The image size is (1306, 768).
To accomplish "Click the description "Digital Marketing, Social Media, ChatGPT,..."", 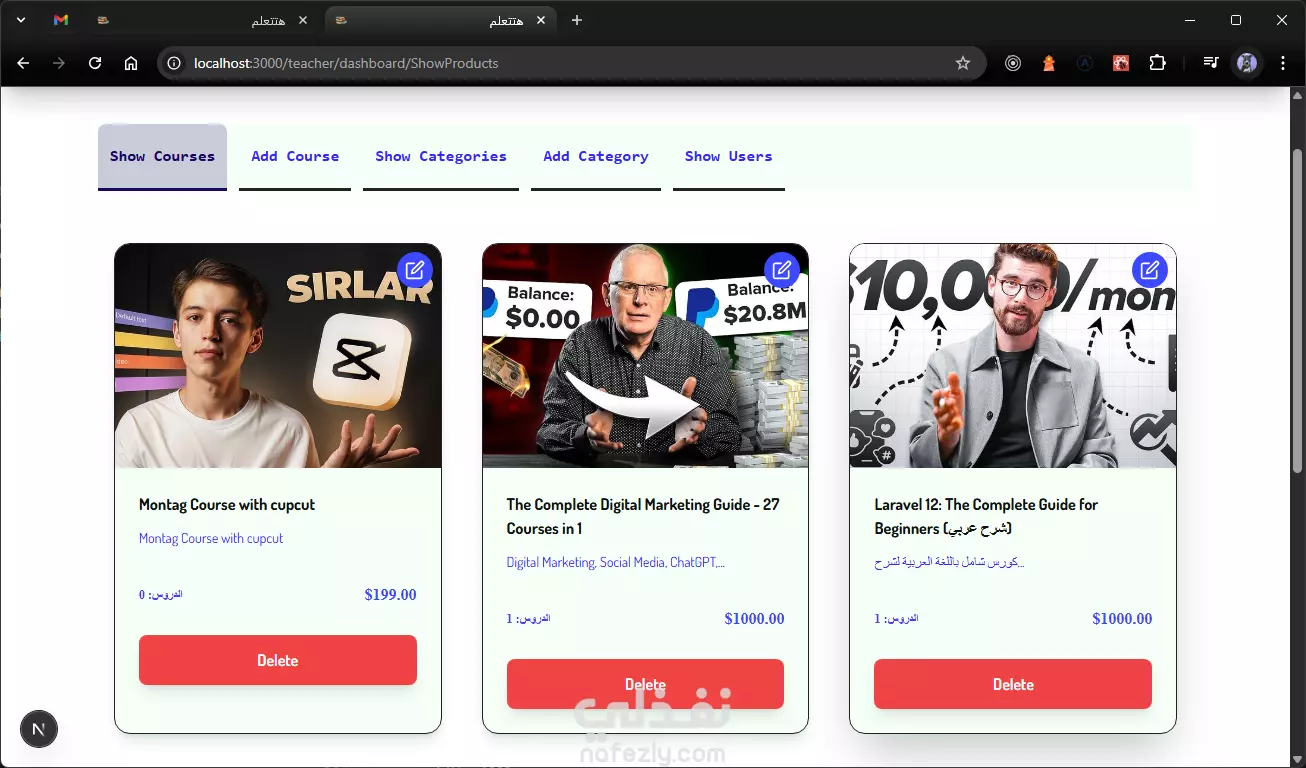I will point(616,562).
